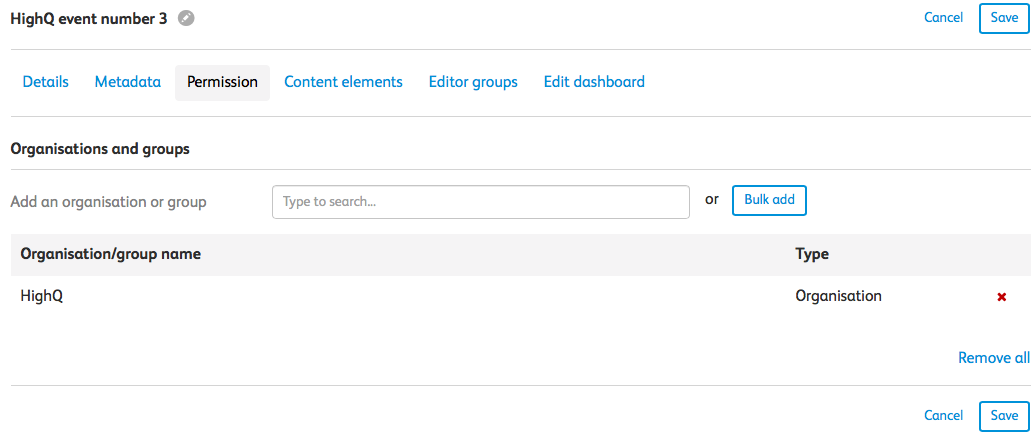Go to the Content elements tab
The width and height of the screenshot is (1036, 438).
pos(343,82)
